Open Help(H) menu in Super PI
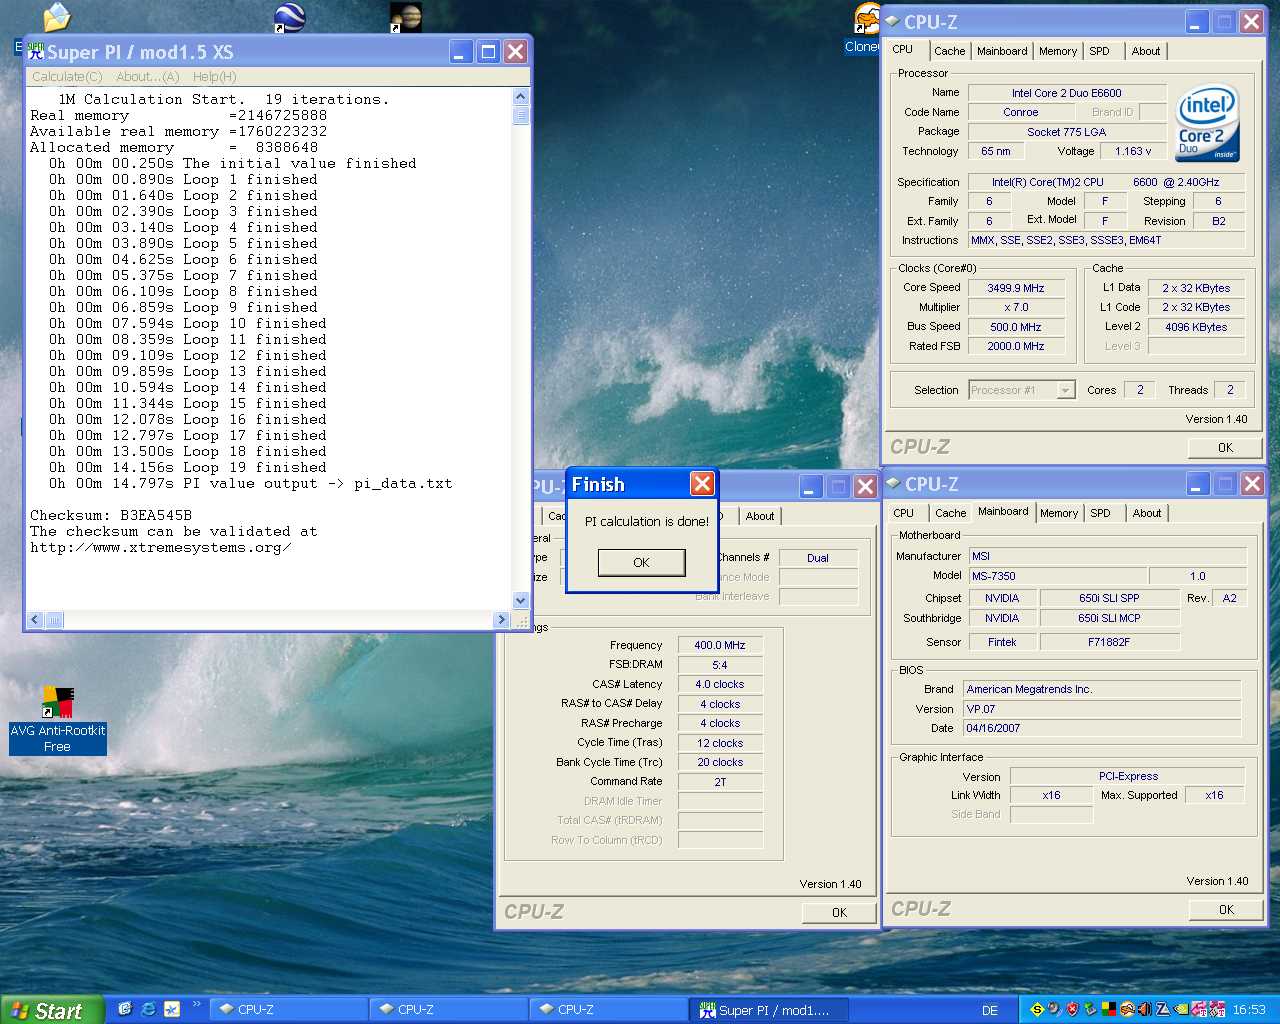The width and height of the screenshot is (1280, 1024). (x=214, y=76)
